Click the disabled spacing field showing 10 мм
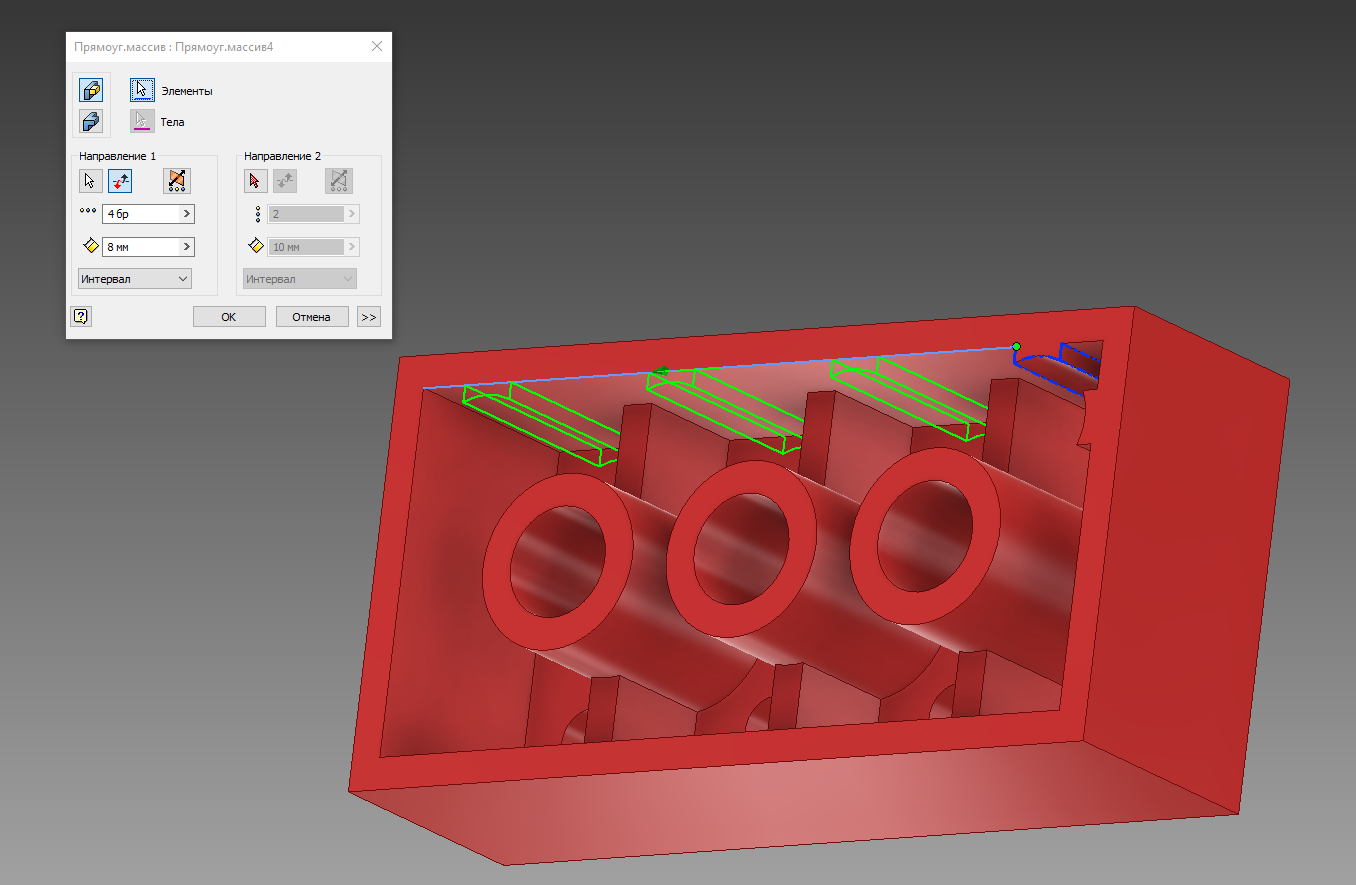This screenshot has height=885, width=1356. point(306,247)
